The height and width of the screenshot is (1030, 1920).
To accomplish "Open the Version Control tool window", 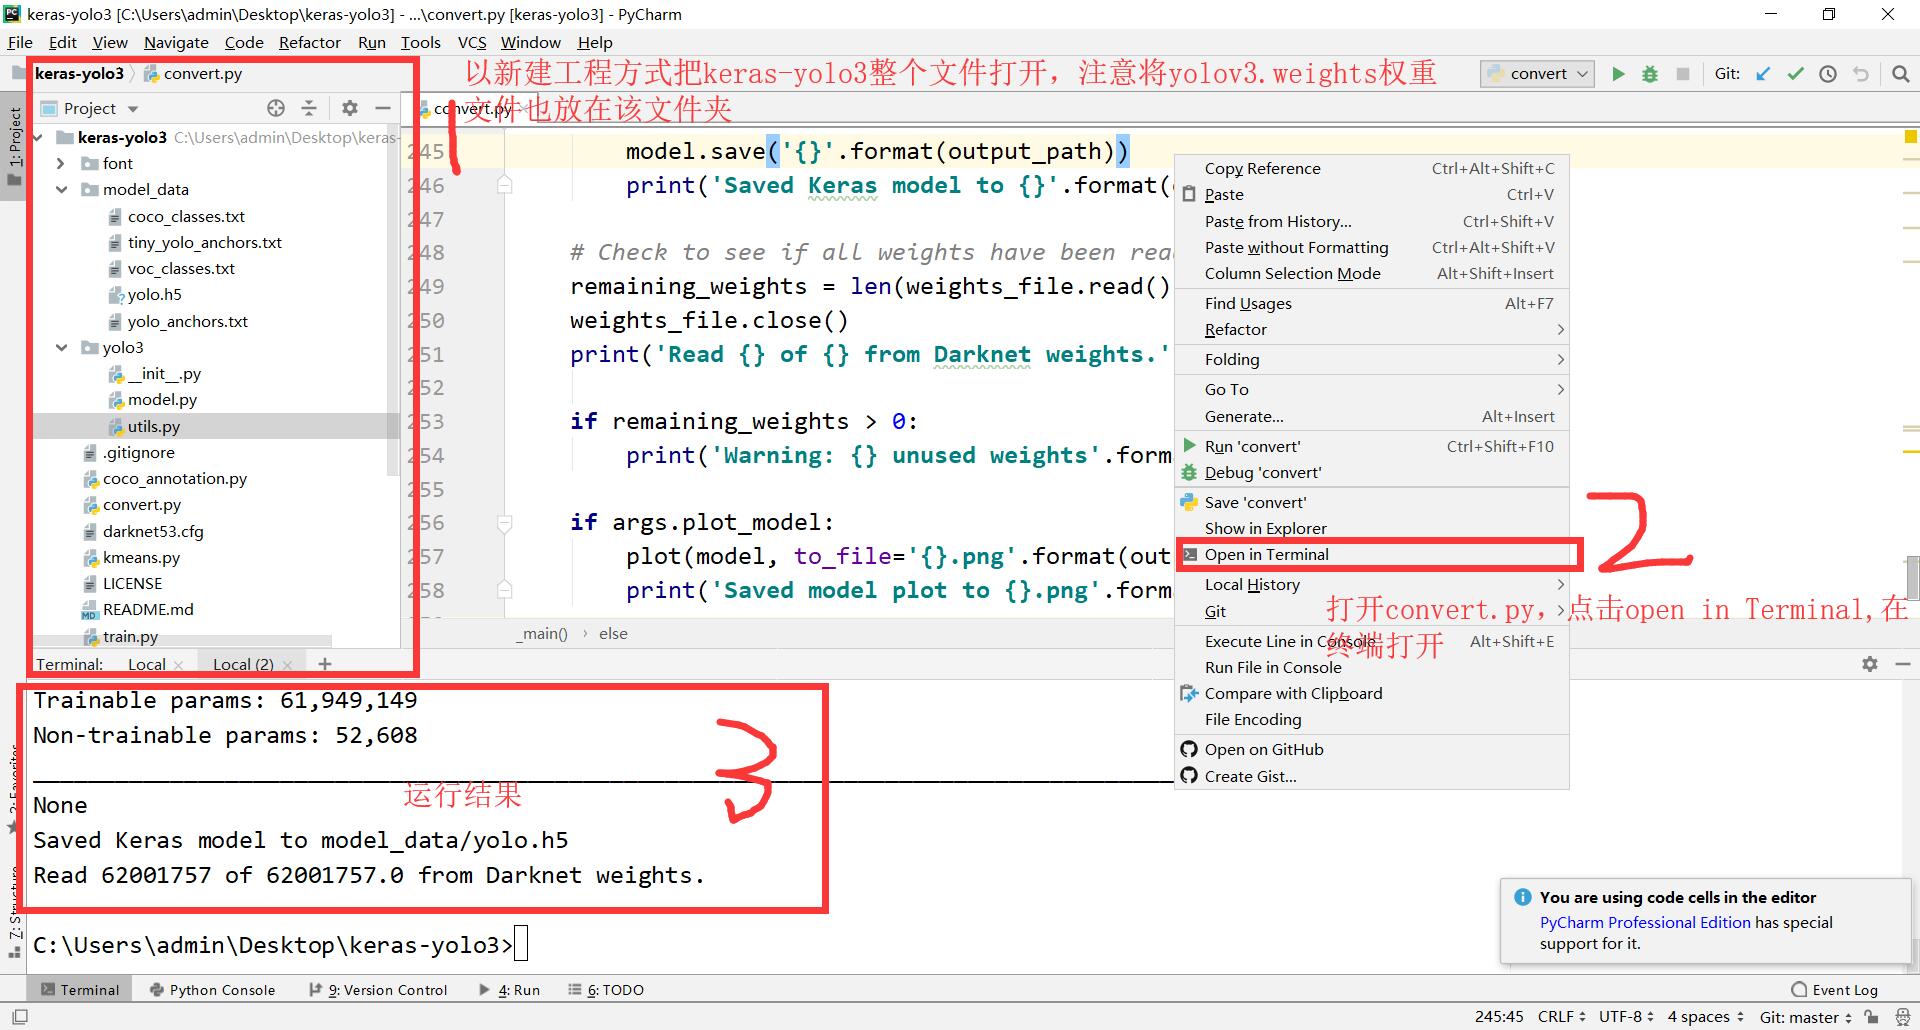I will click(378, 990).
